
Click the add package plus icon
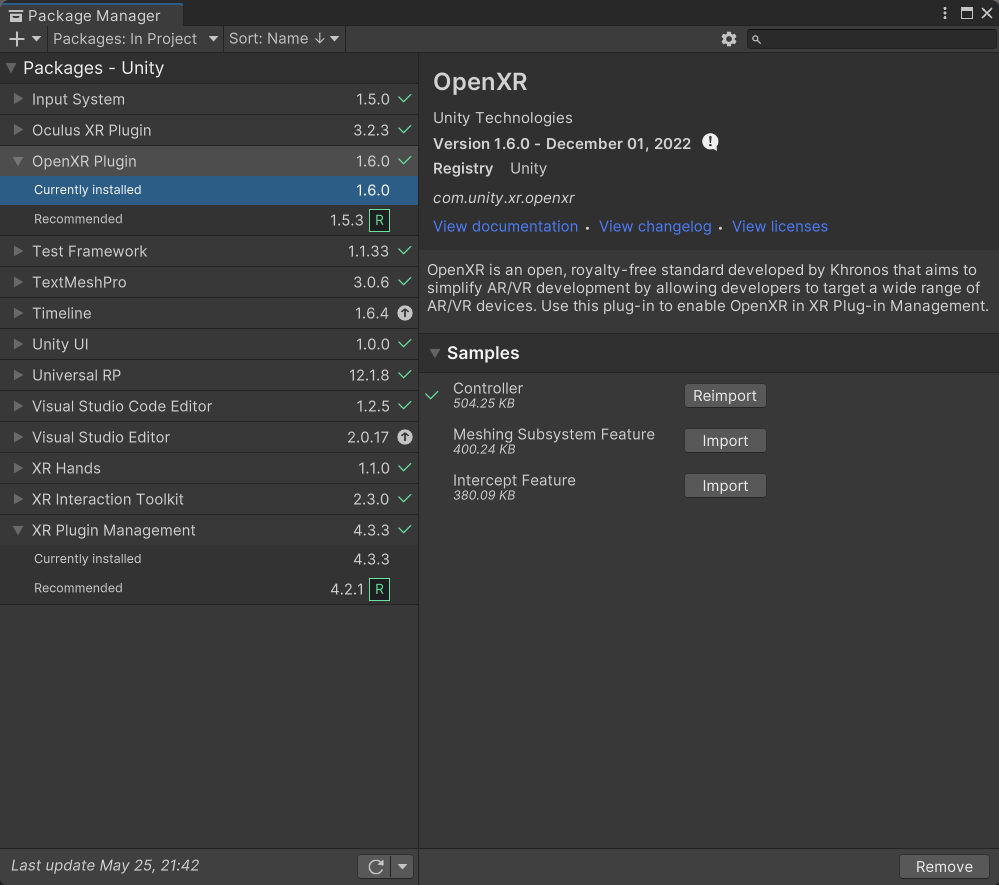point(15,38)
